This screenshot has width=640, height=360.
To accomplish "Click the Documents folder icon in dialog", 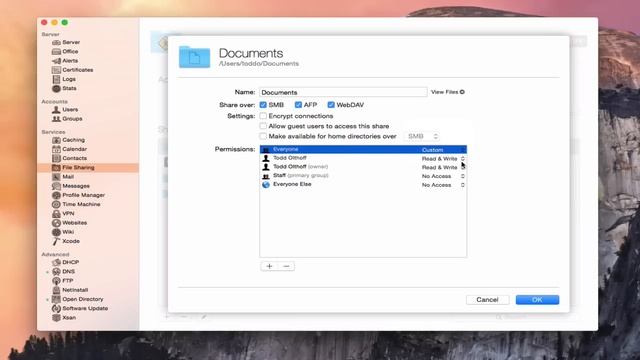I will [194, 57].
